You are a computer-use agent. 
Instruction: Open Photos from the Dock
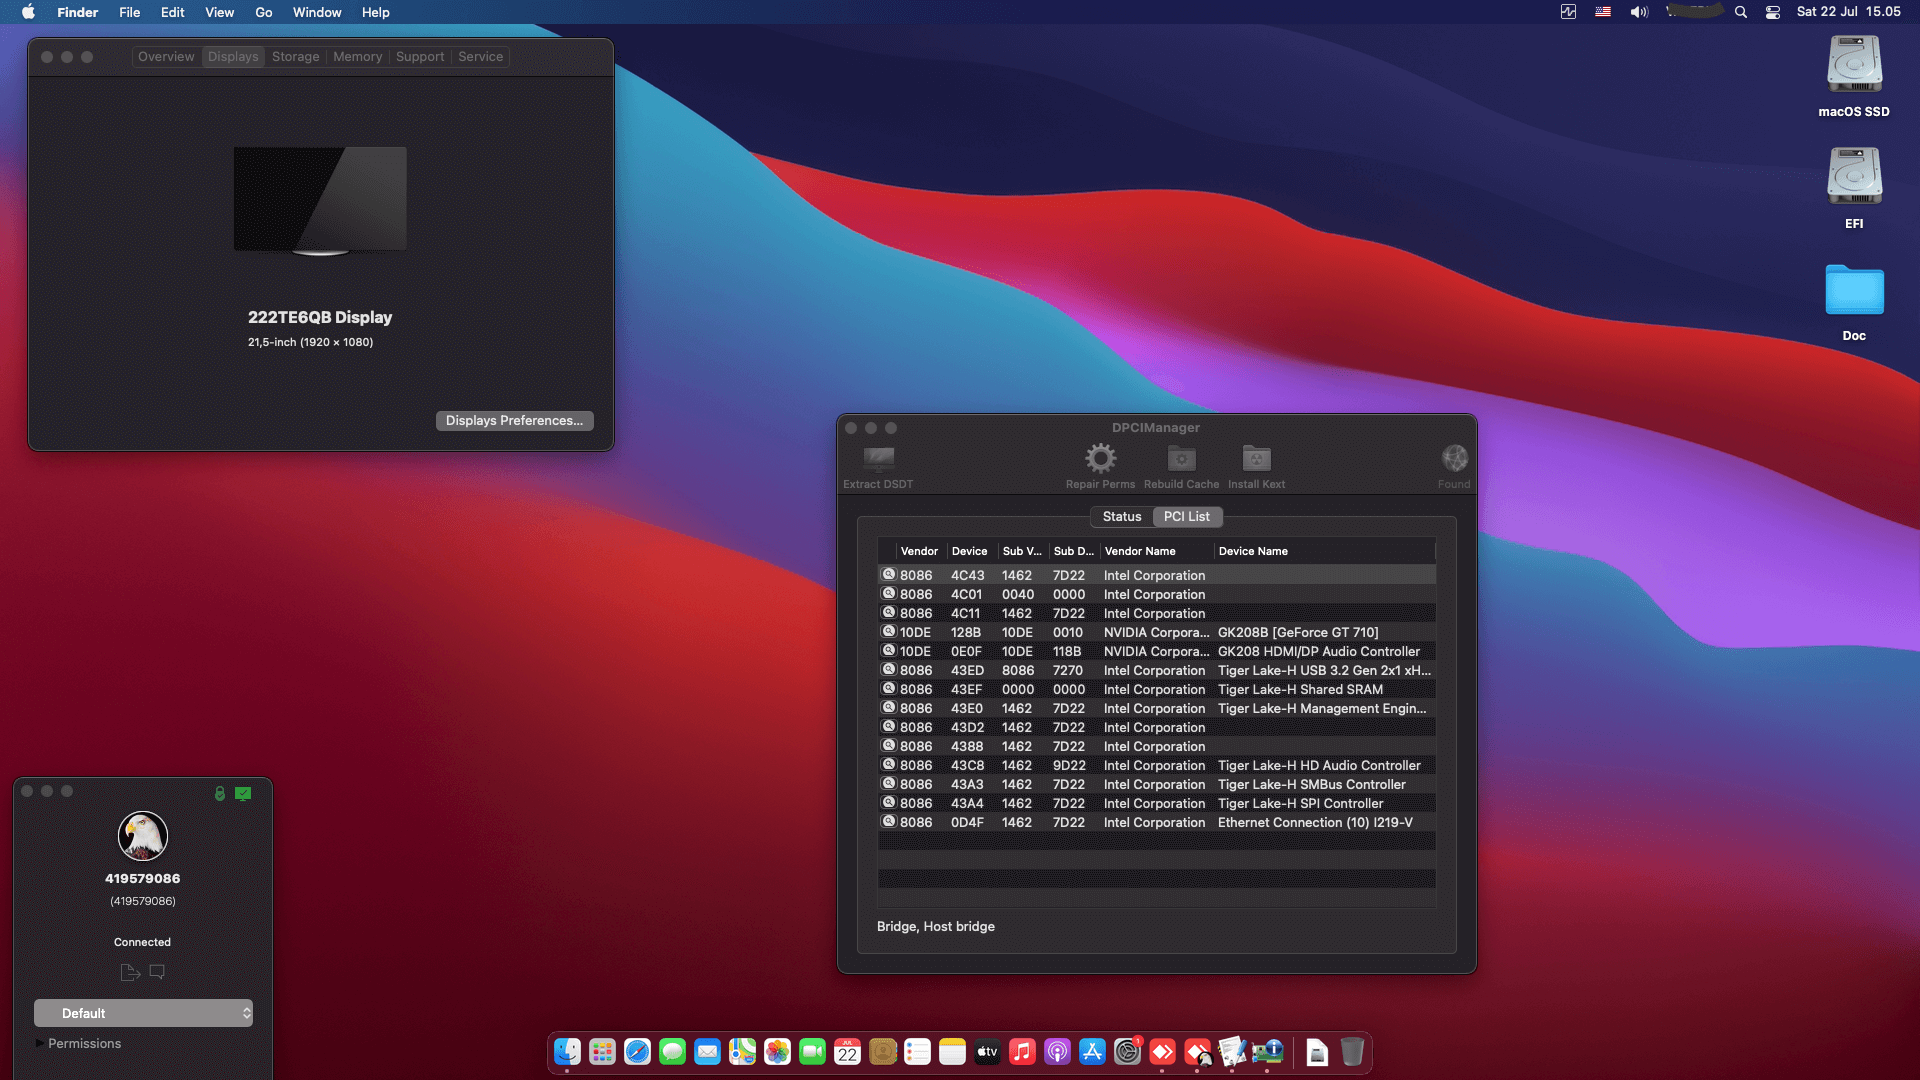(777, 1052)
